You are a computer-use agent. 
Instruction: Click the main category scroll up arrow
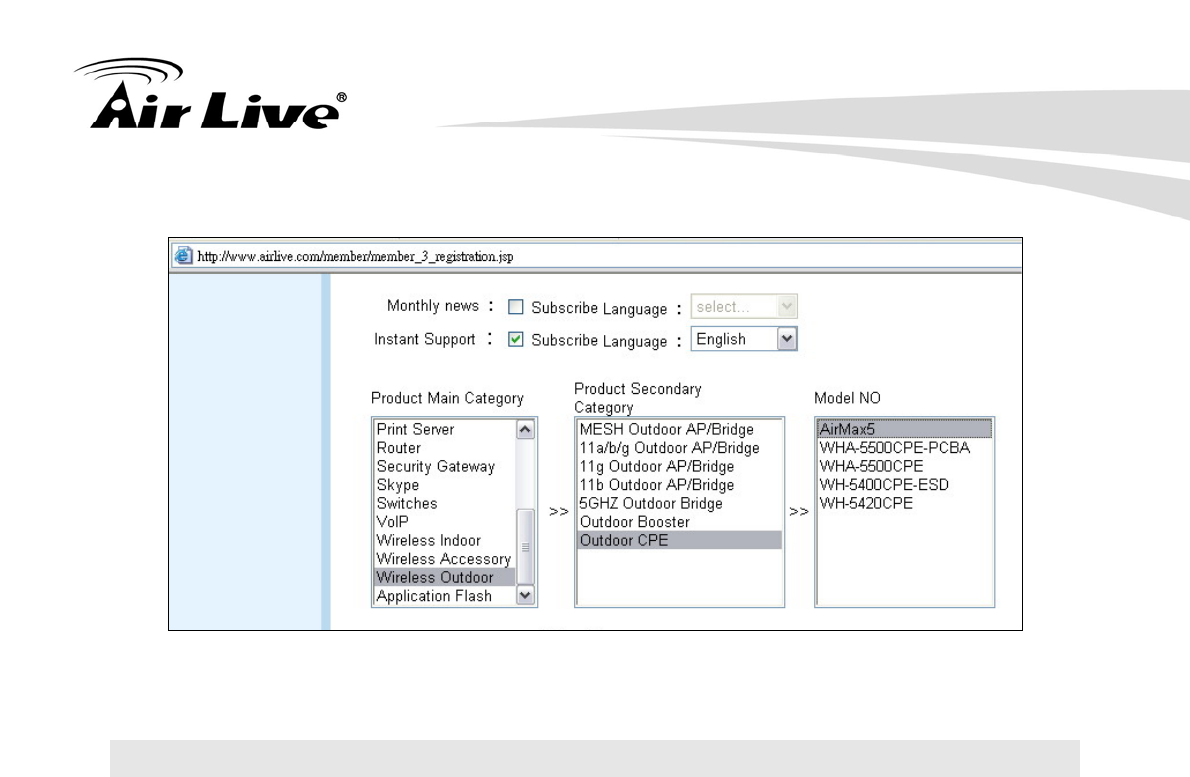[x=525, y=429]
